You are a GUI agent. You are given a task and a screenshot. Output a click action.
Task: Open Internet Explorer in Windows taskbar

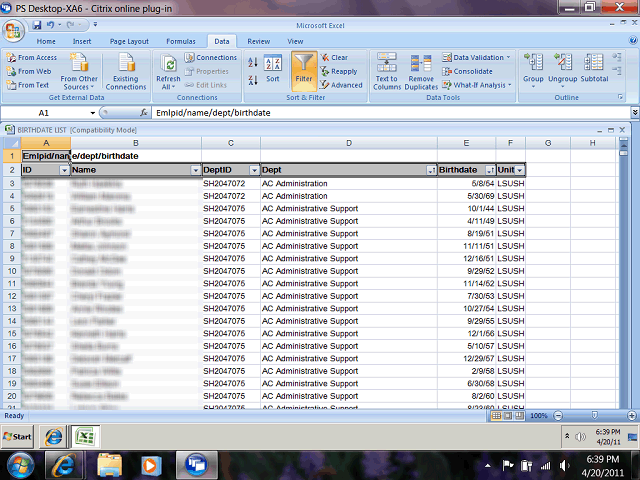(x=64, y=465)
